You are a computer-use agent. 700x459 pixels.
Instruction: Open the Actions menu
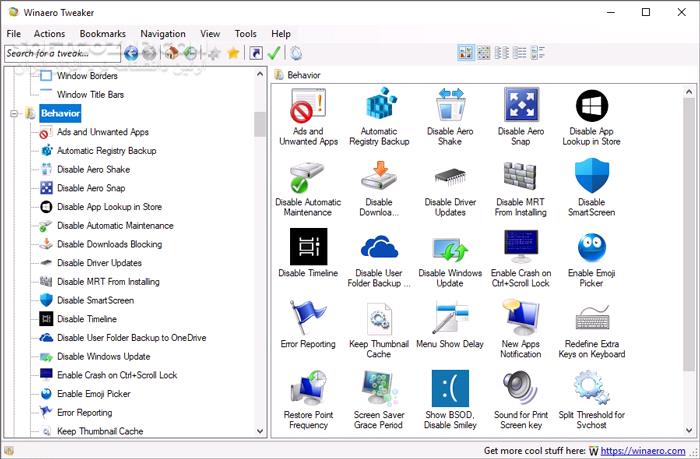click(x=49, y=33)
